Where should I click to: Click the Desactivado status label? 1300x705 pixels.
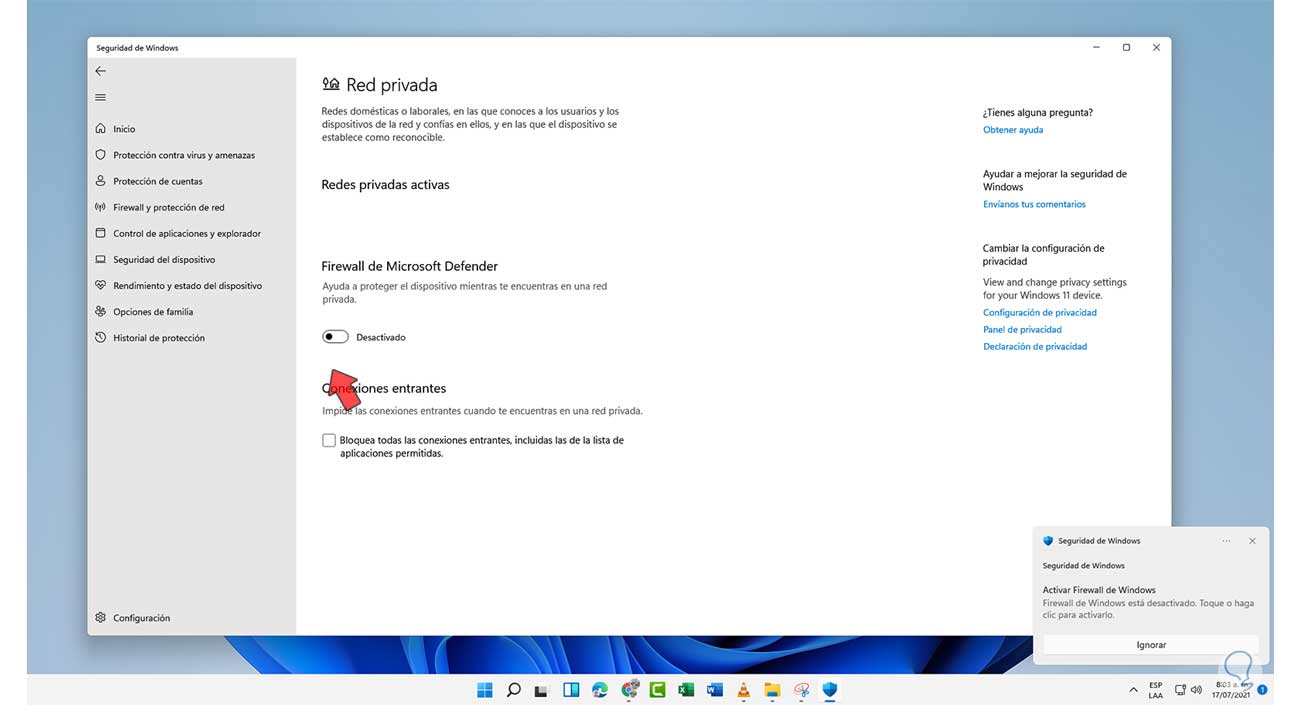(381, 338)
